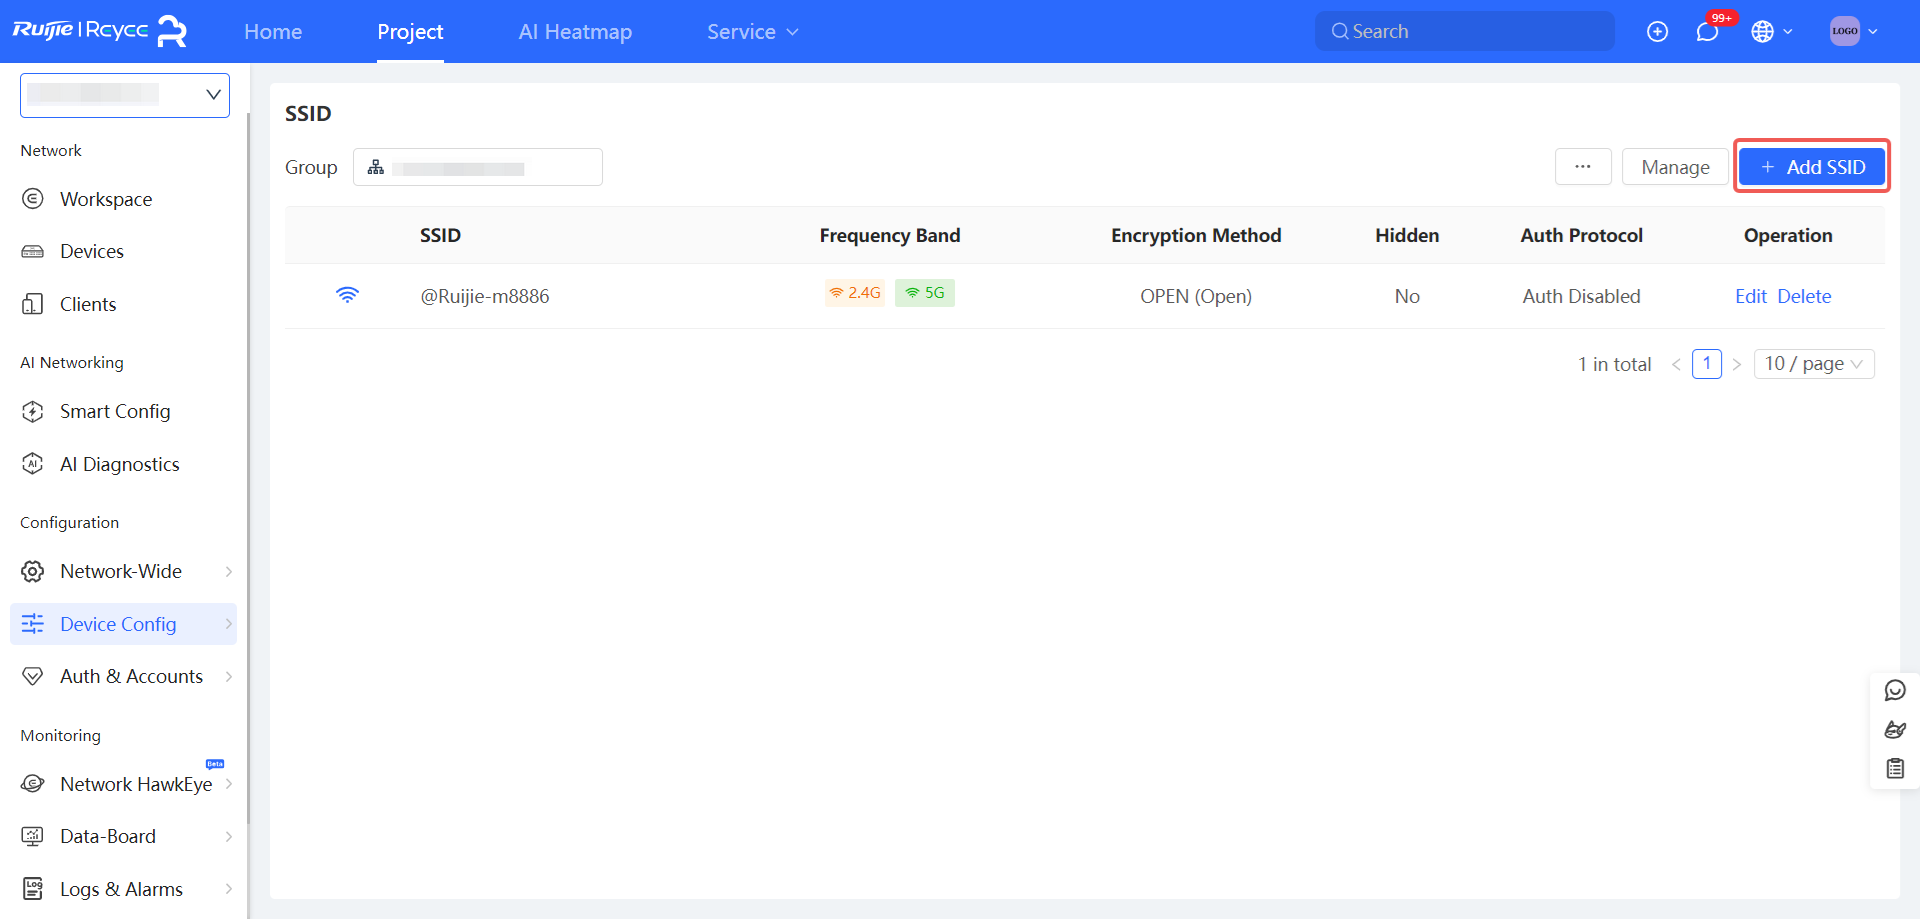Click Edit link for @Ruijie-m8886

click(x=1750, y=296)
